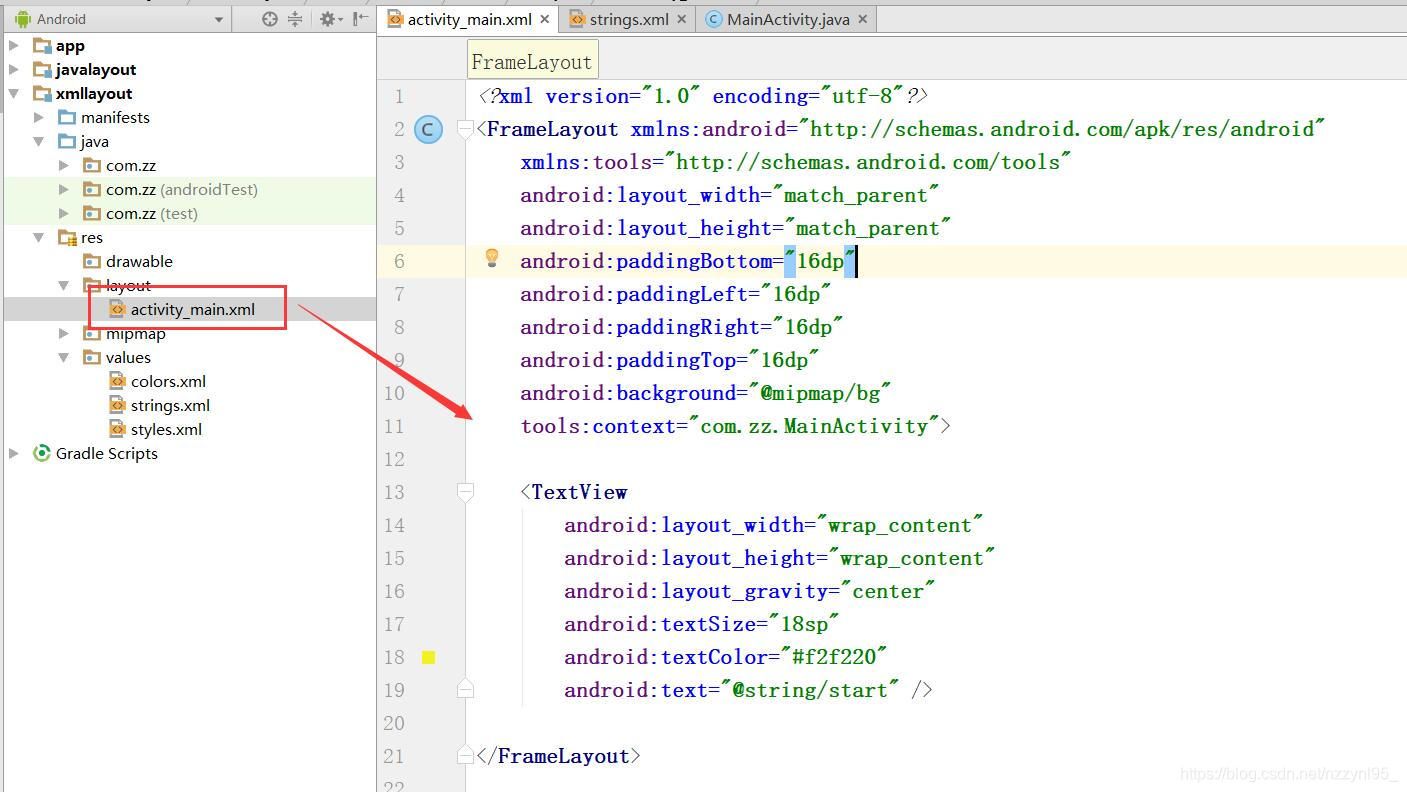This screenshot has height=792, width=1407.
Task: Select the manifests folder
Action: coord(115,117)
